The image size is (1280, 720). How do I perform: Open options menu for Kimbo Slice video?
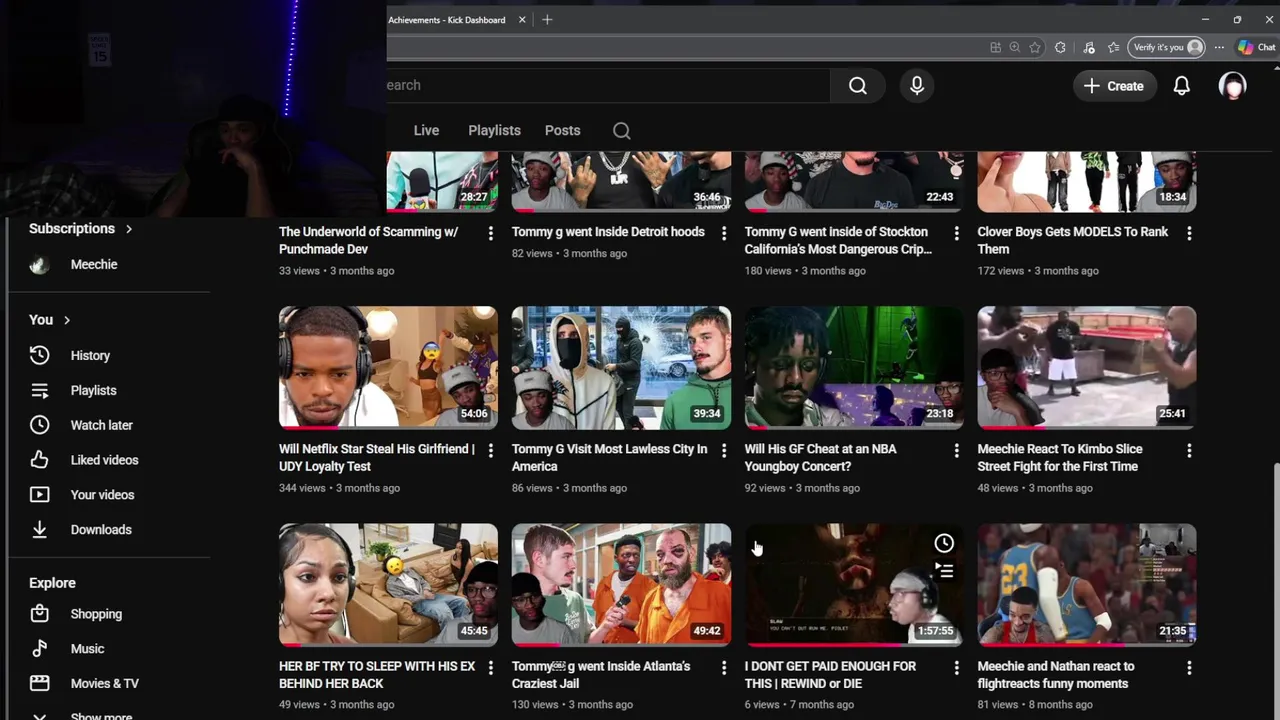click(1189, 451)
